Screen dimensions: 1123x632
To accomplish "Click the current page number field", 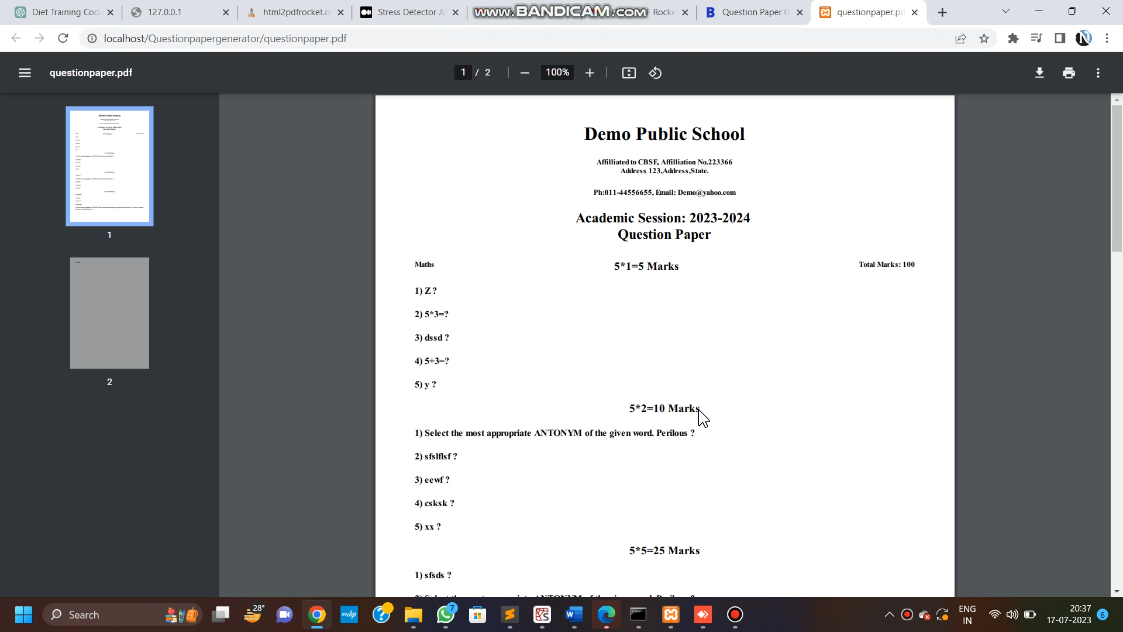I will tap(463, 72).
